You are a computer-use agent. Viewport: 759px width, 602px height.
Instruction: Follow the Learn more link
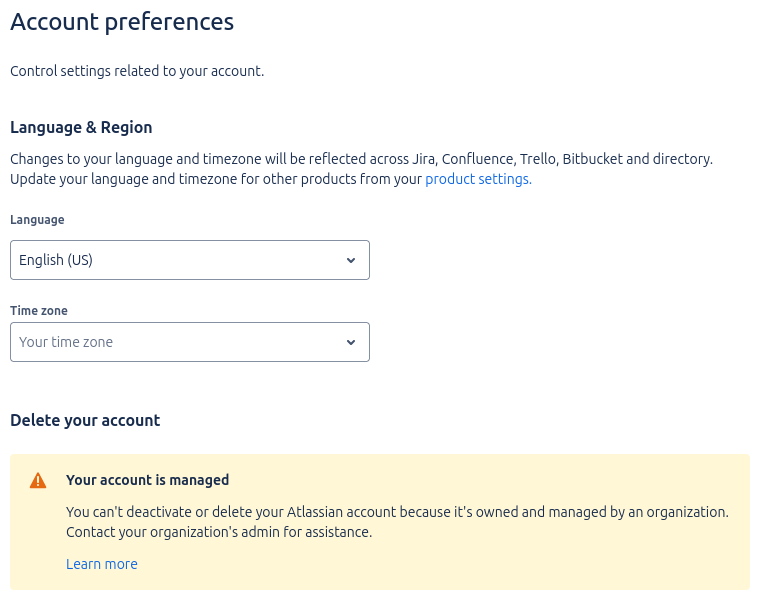[x=102, y=564]
